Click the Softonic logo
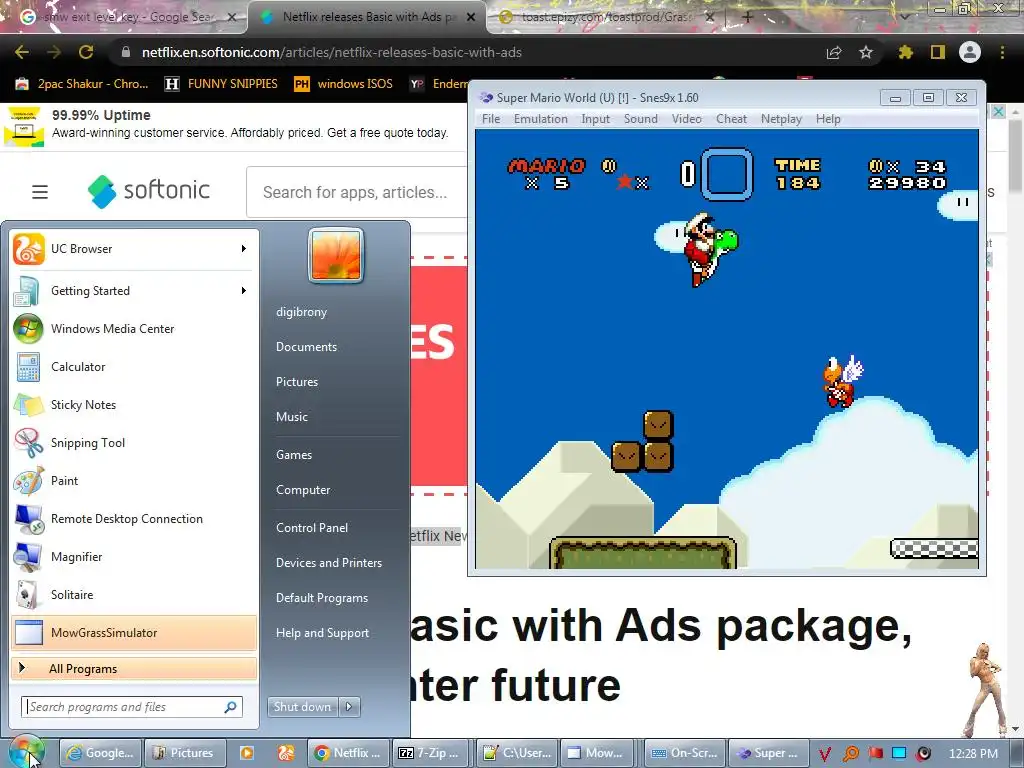 pos(149,191)
